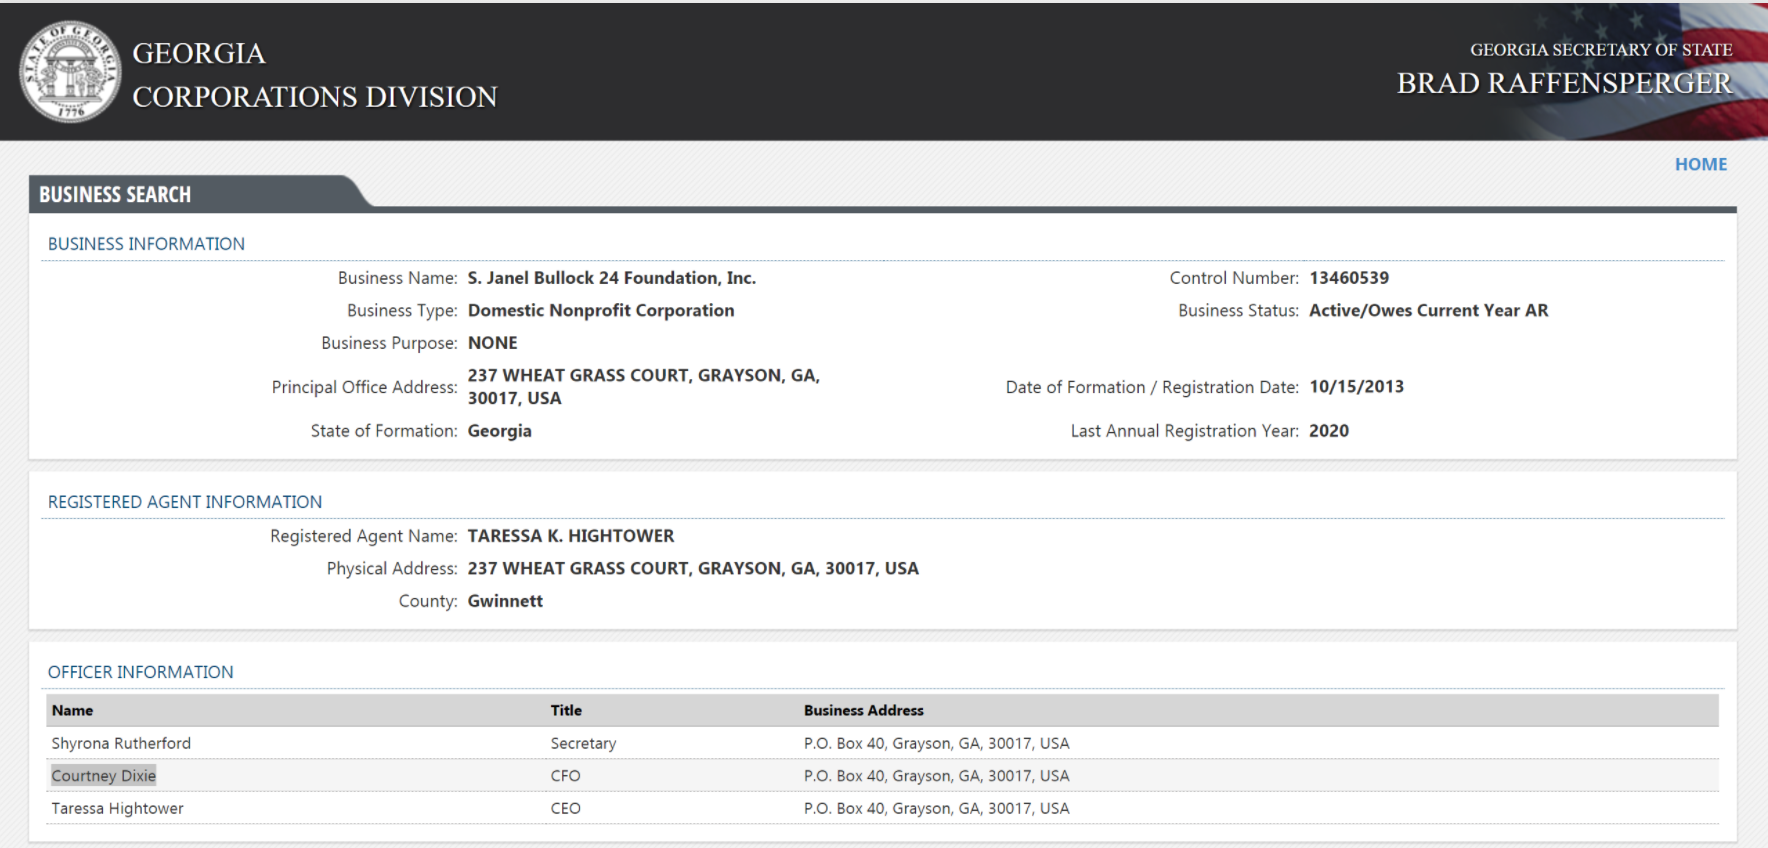Click the highlighted Courtney Dixie officer name

(104, 776)
